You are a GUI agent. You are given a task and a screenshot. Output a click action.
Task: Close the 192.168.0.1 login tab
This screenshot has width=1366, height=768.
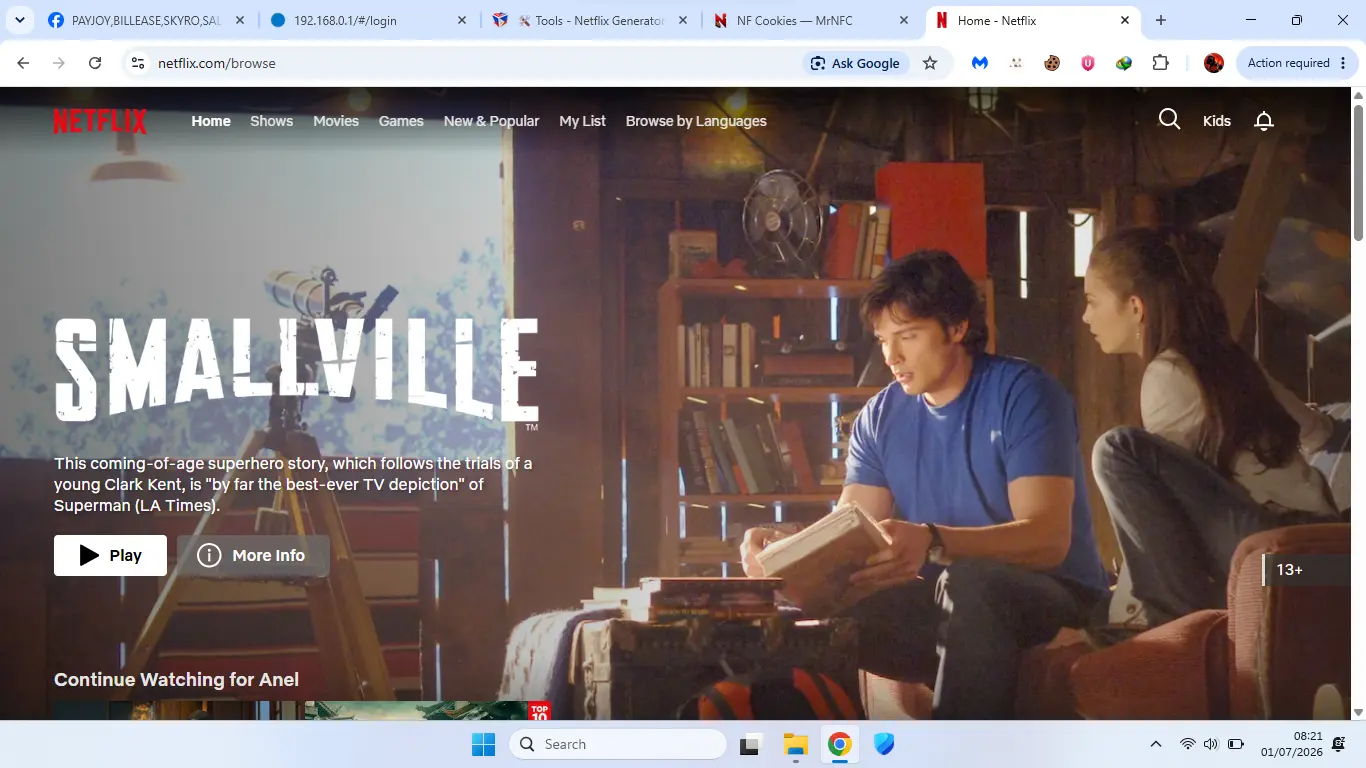[461, 20]
